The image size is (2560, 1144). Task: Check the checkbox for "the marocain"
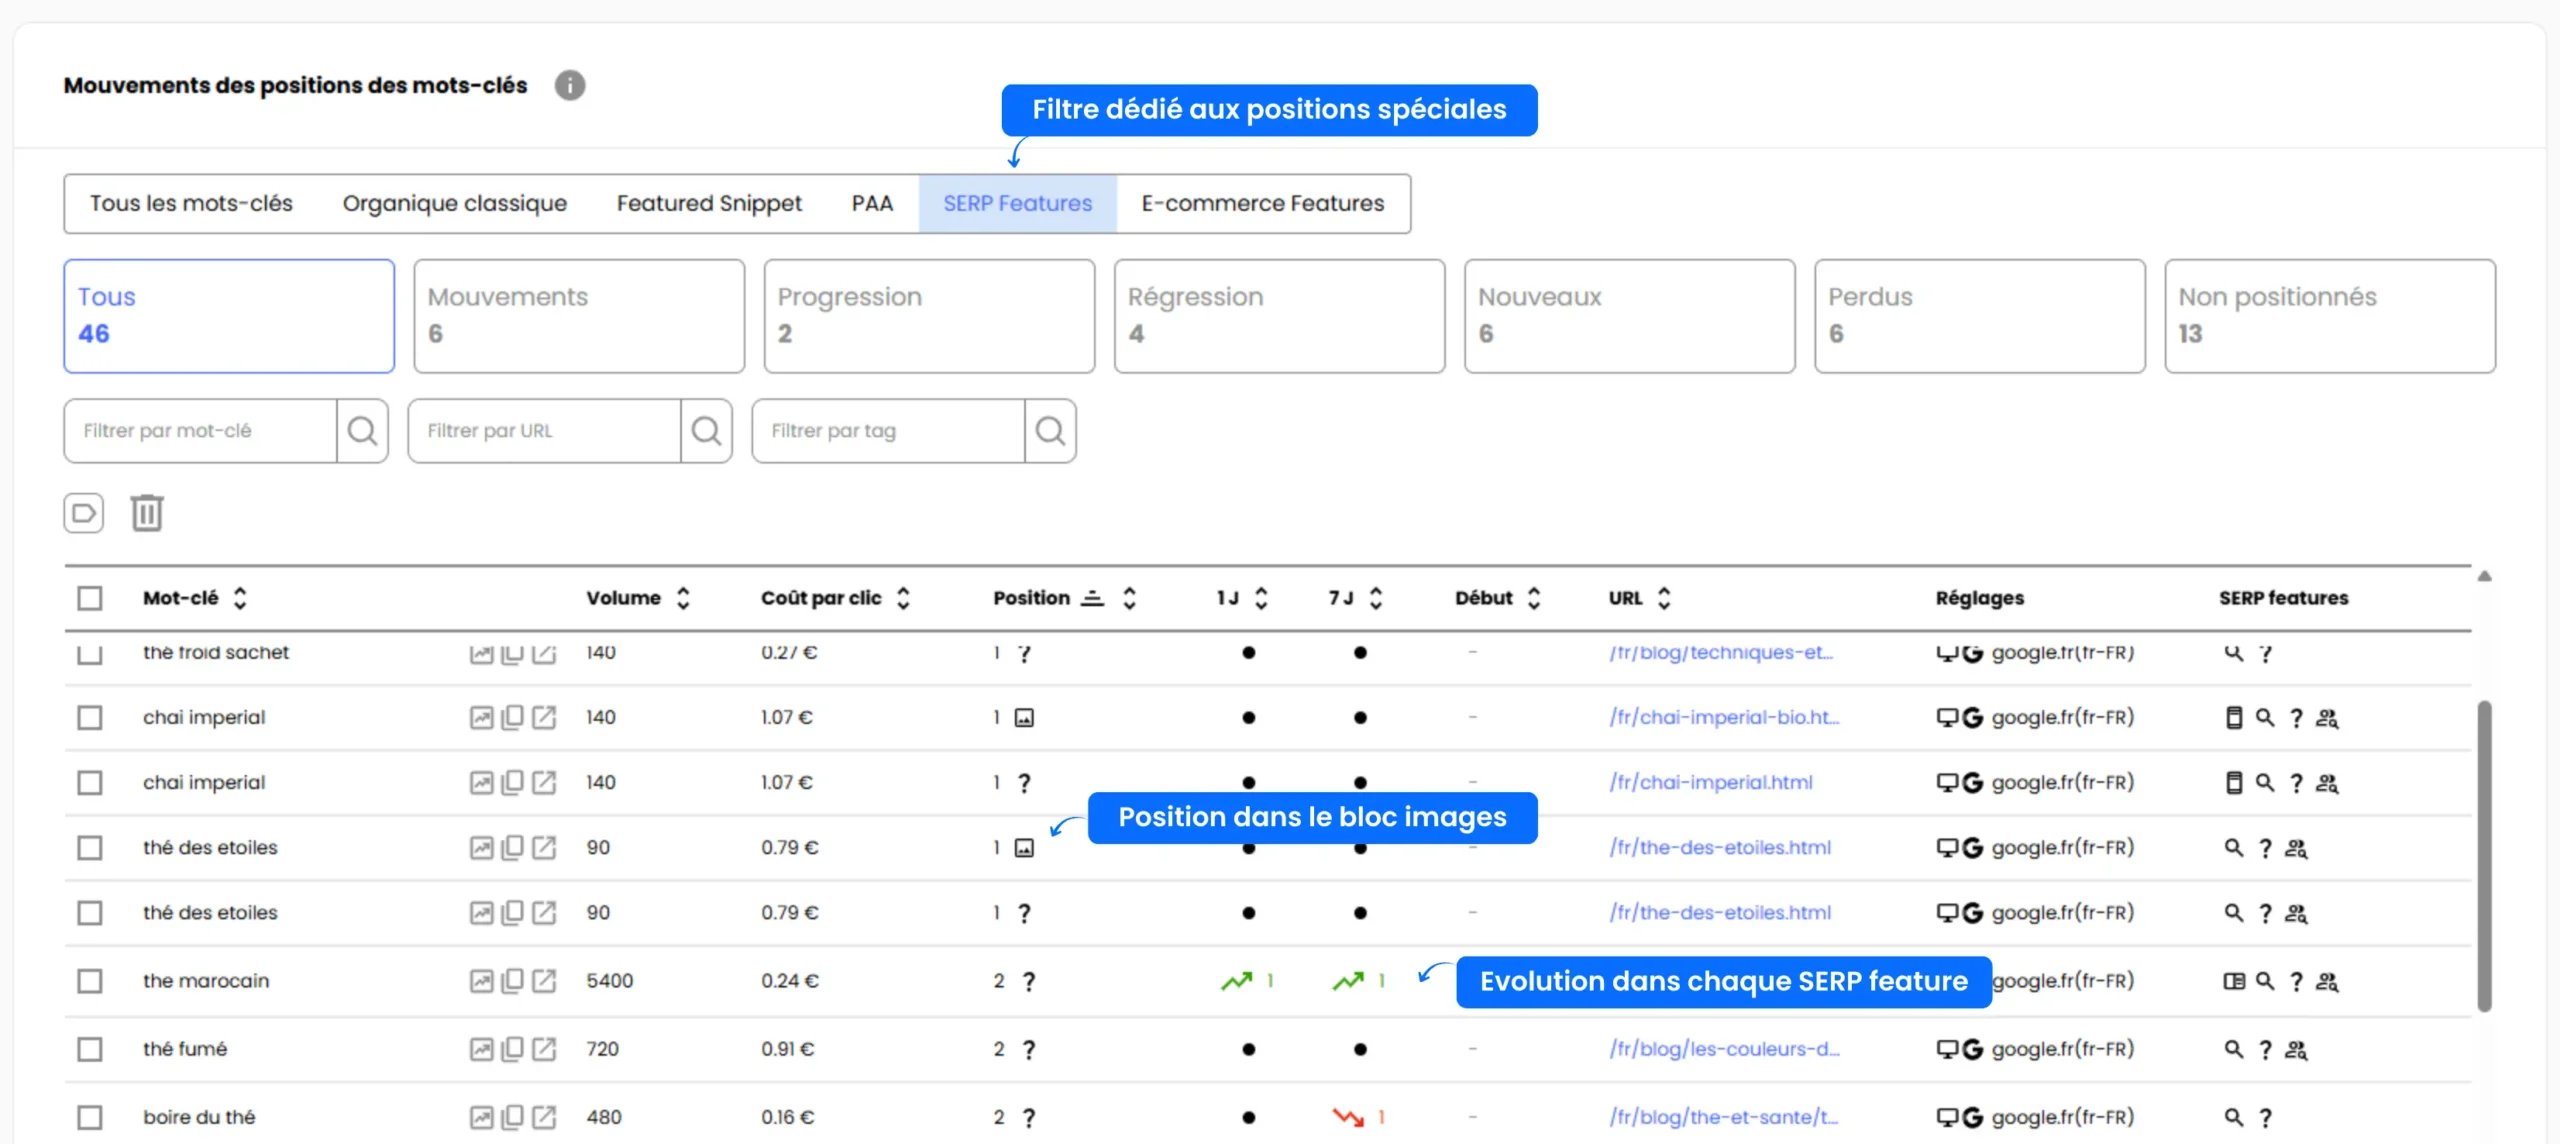coord(90,981)
